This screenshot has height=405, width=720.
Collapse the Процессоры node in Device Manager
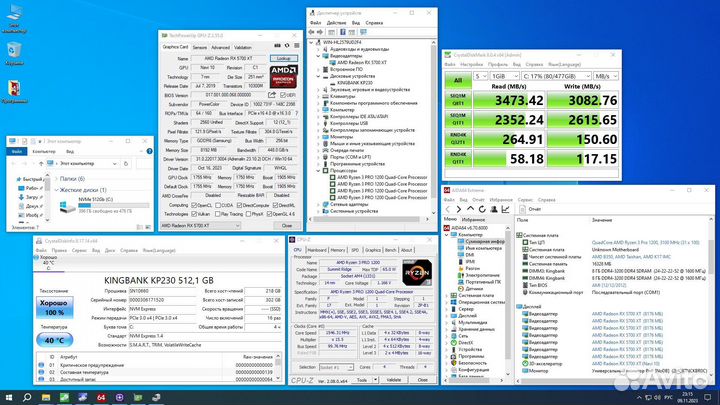(318, 170)
